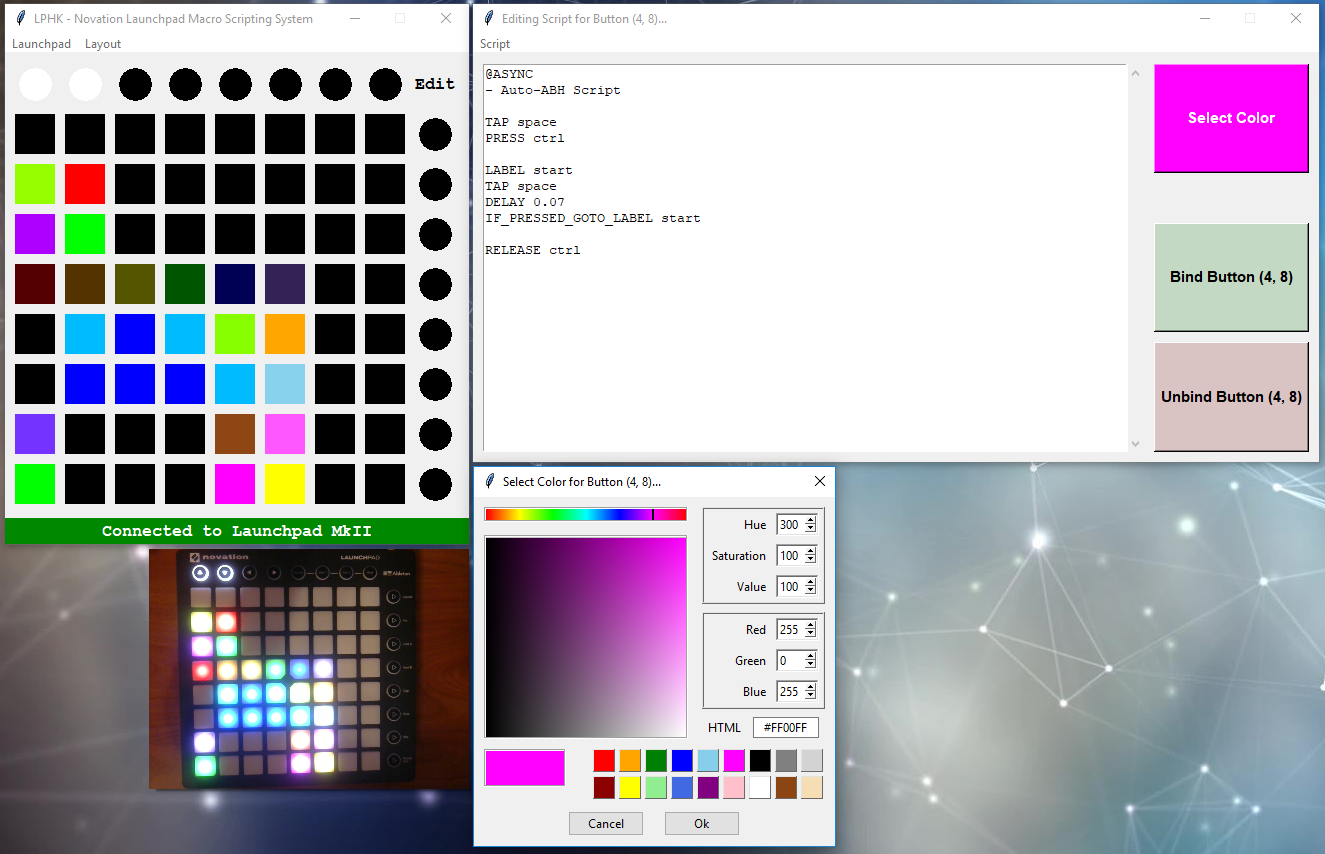Select the dark red pad in the fourth row

point(35,284)
